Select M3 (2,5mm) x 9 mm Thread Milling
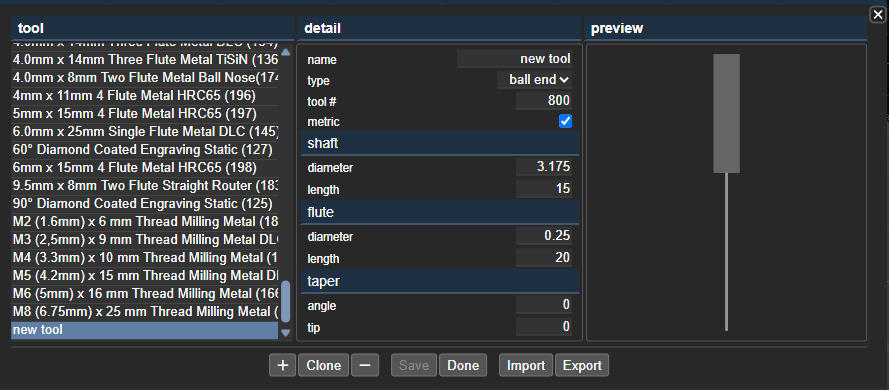The width and height of the screenshot is (889, 390). click(145, 240)
